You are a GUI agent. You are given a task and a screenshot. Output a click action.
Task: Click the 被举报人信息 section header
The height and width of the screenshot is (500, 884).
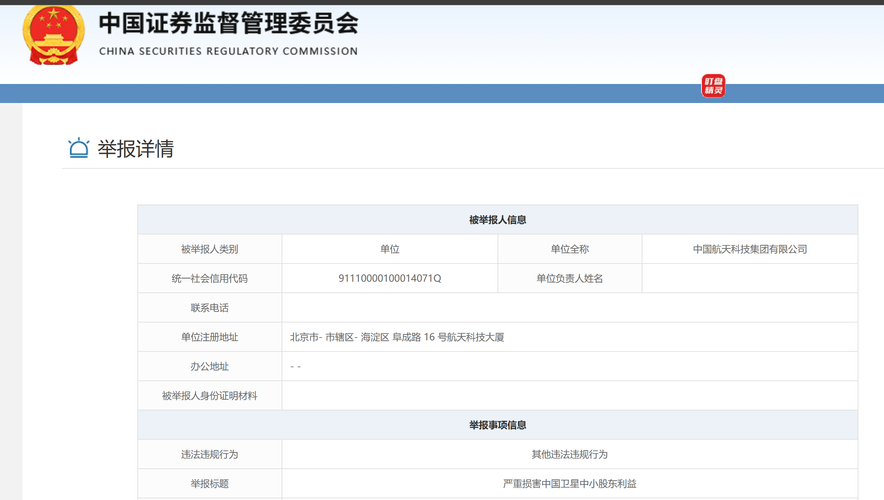click(x=497, y=220)
